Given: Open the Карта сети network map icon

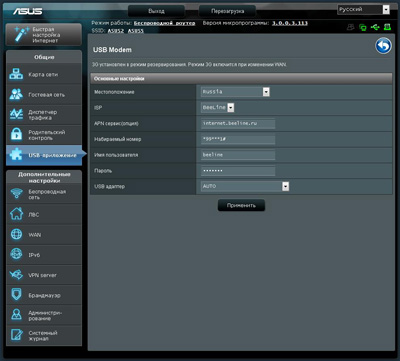Looking at the screenshot, I should pyautogui.click(x=16, y=74).
